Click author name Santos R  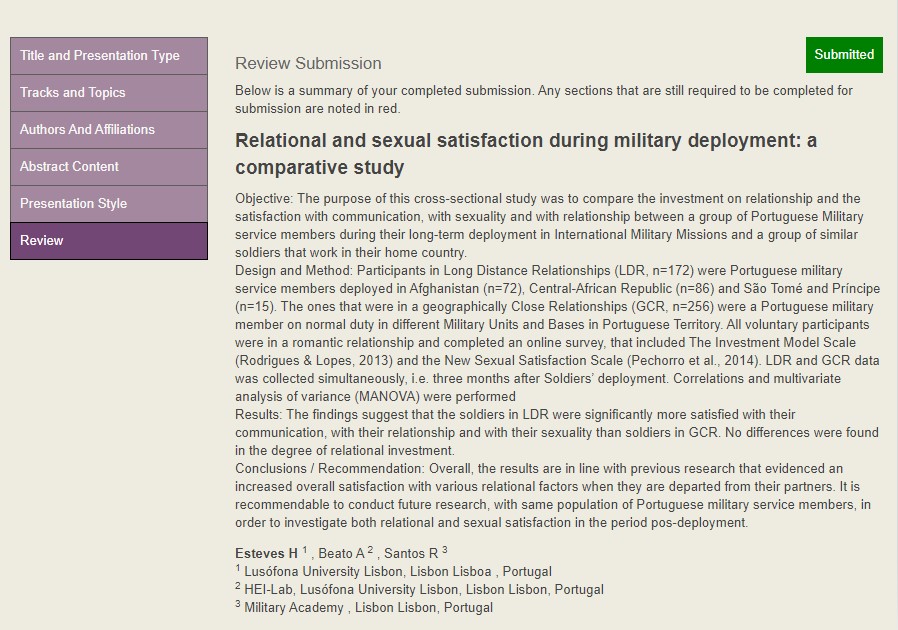pos(411,553)
